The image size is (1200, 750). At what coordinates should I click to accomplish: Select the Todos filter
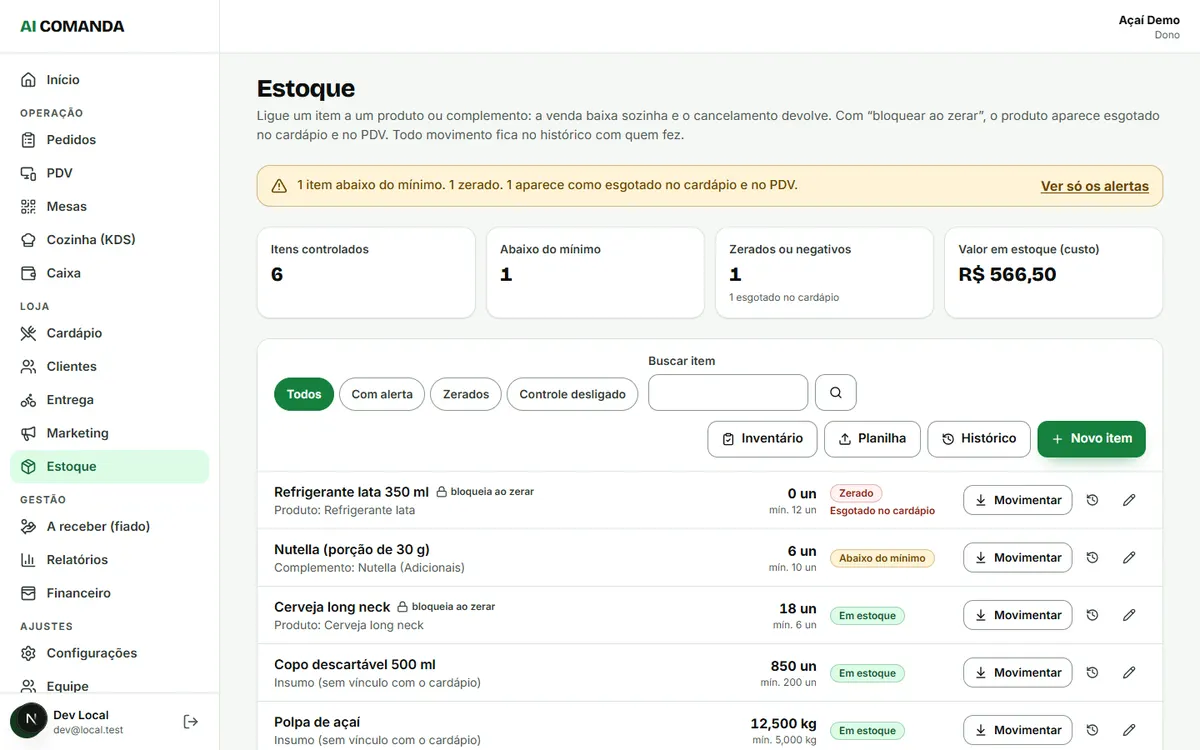pos(304,394)
